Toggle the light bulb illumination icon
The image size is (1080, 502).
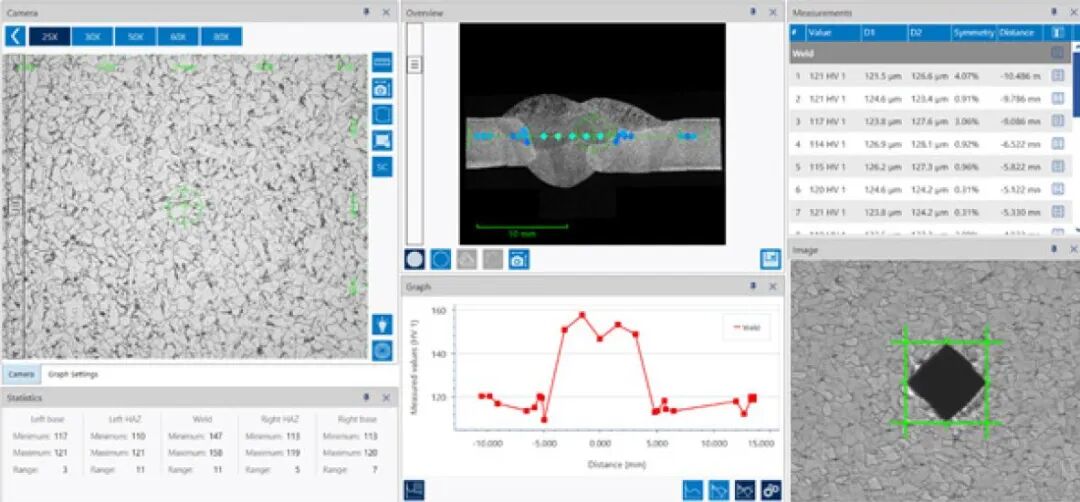click(x=382, y=324)
